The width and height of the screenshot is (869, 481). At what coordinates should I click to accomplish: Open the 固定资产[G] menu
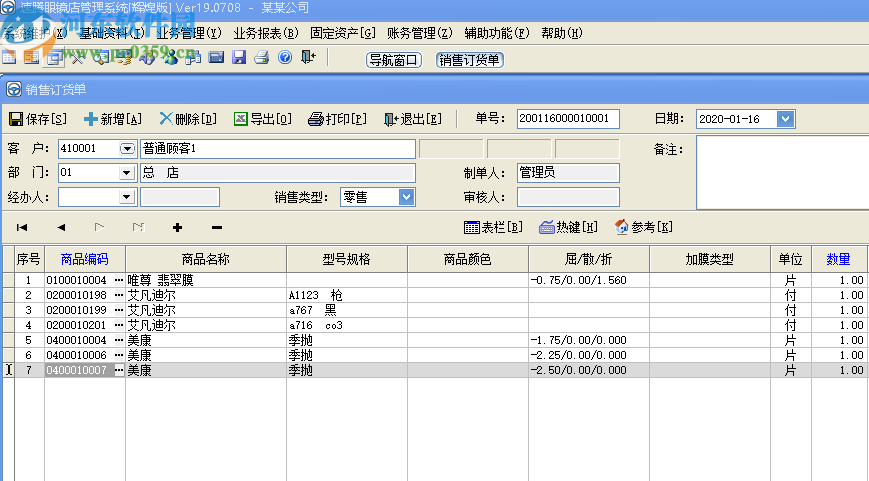pyautogui.click(x=343, y=33)
